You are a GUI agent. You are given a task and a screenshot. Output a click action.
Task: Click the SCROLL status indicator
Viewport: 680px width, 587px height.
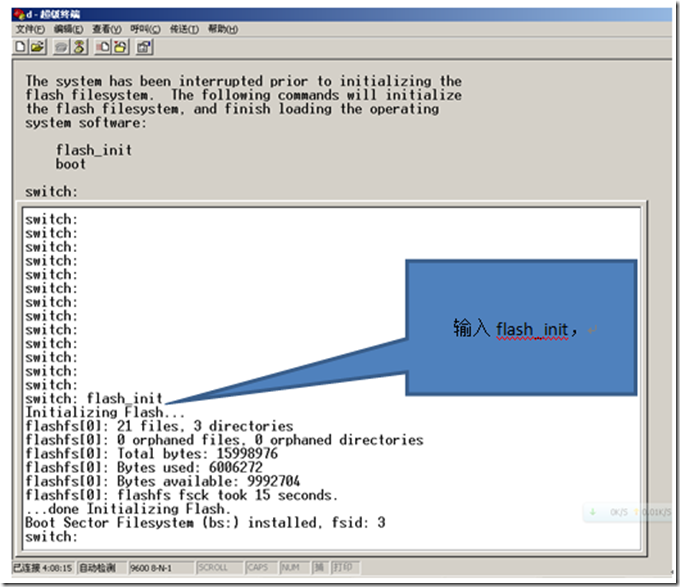[x=218, y=567]
